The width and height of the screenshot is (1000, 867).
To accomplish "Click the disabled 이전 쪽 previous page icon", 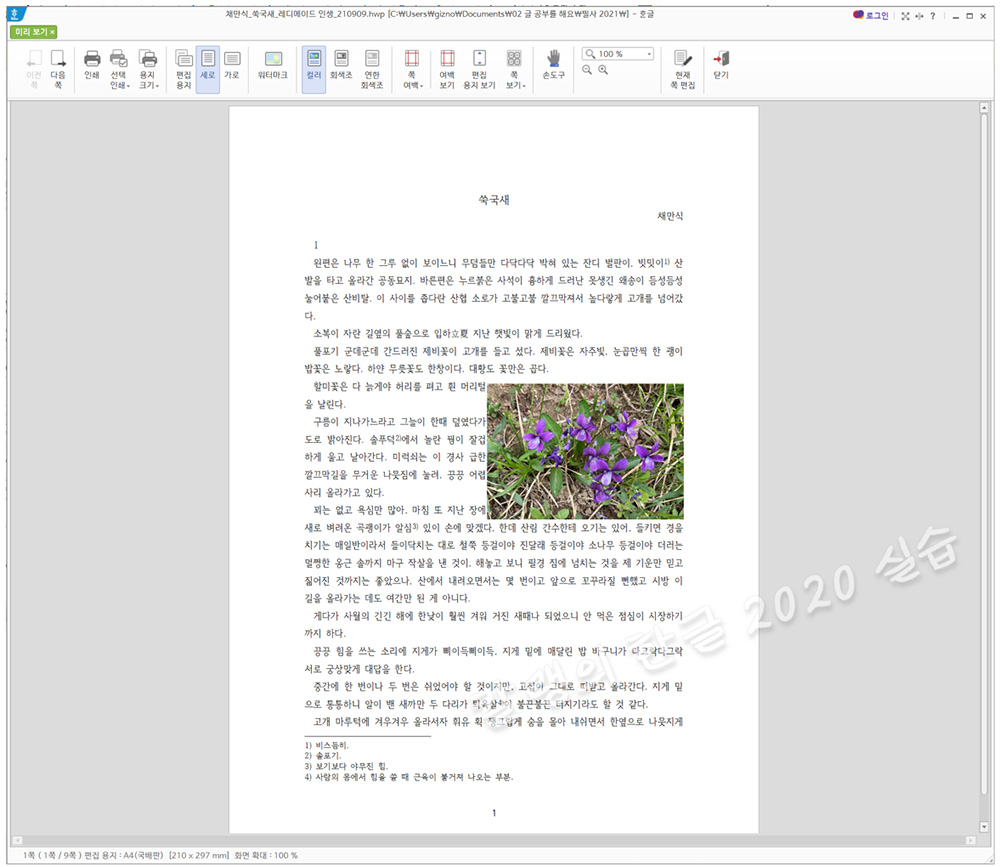I will pyautogui.click(x=34, y=69).
